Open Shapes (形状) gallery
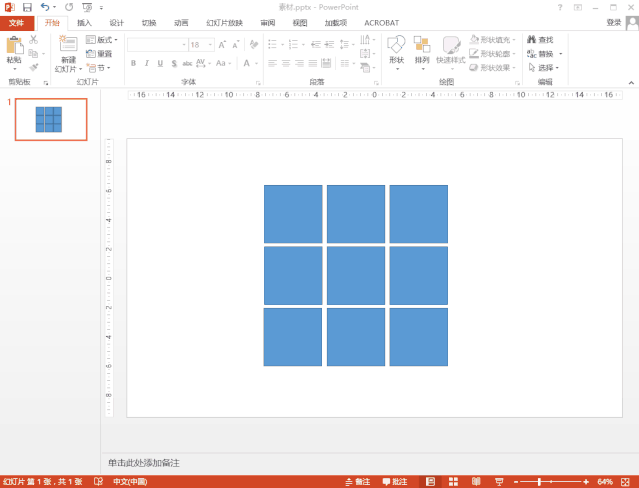The height and width of the screenshot is (488, 639). (x=396, y=53)
